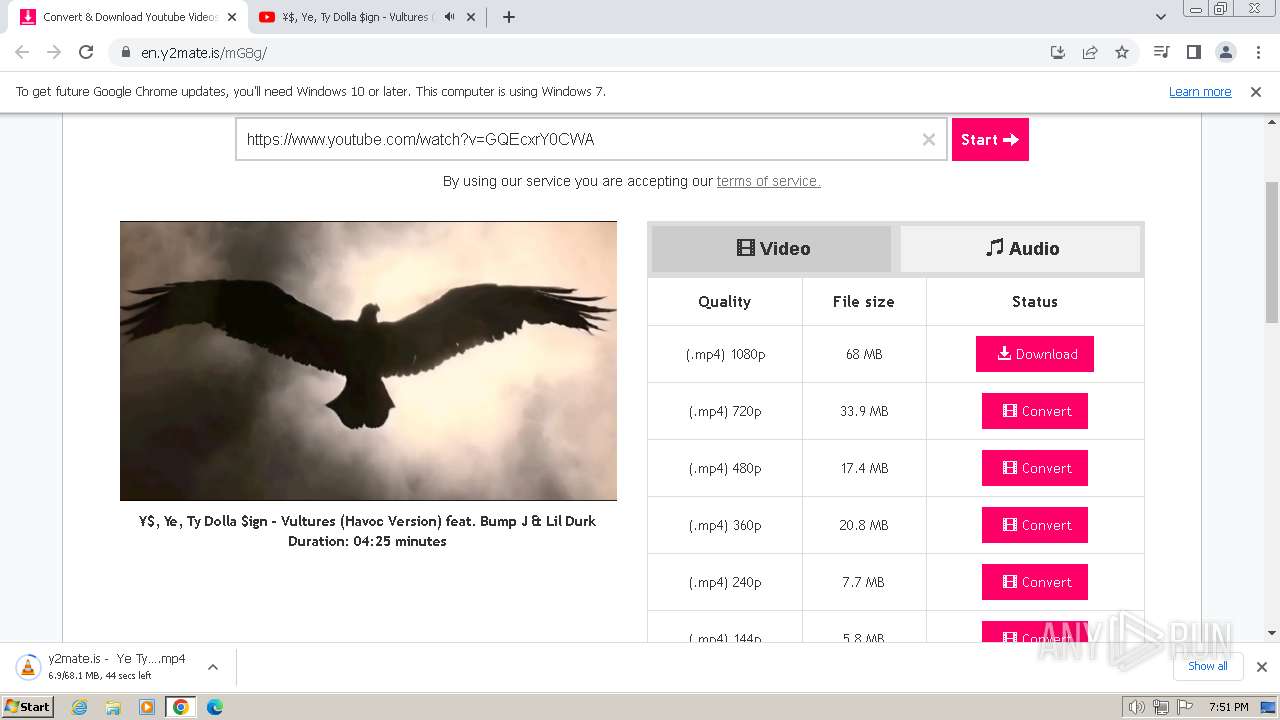Launch Internet Explorer from taskbar
Image resolution: width=1280 pixels, height=720 pixels.
(79, 707)
